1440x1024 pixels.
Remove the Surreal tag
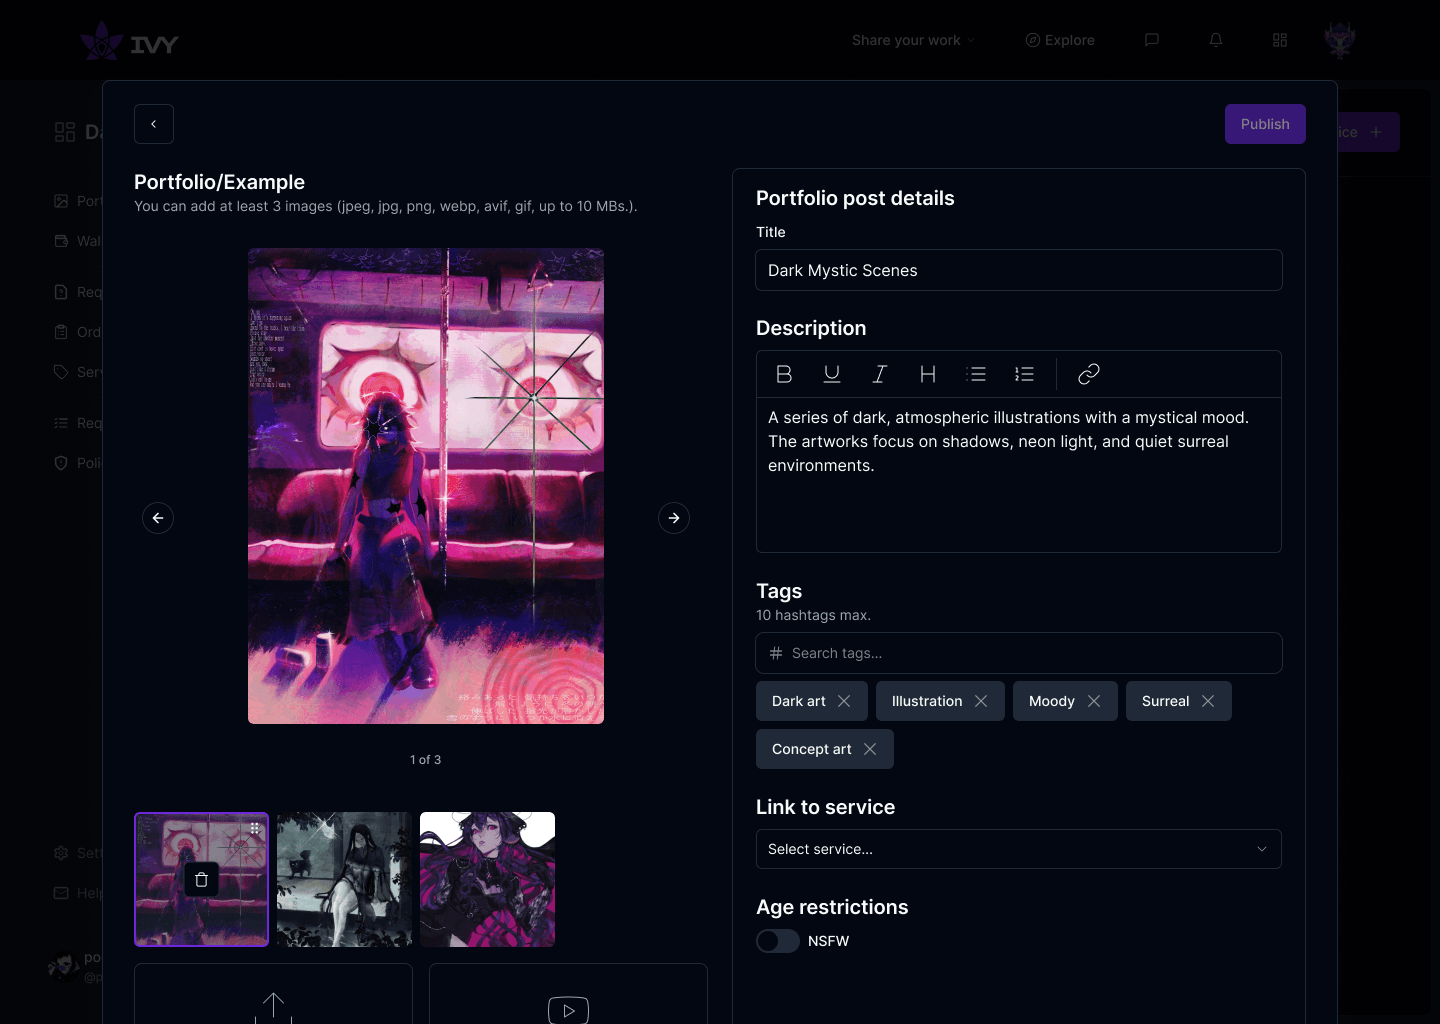pos(1208,701)
